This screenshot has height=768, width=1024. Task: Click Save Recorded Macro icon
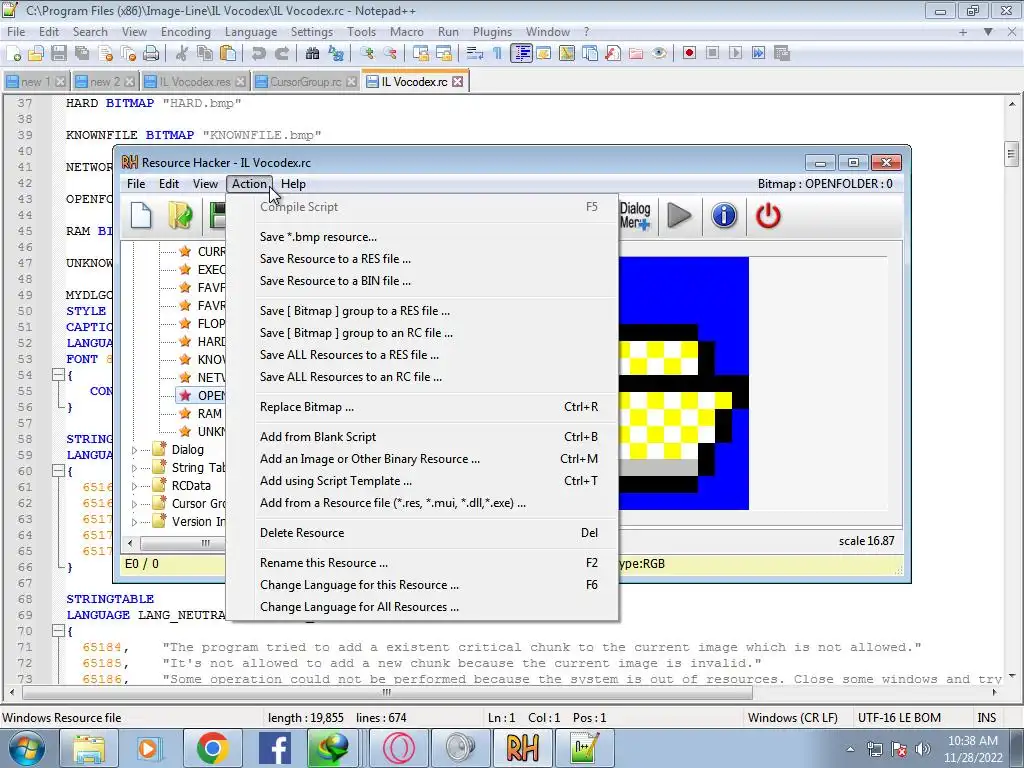(x=782, y=54)
